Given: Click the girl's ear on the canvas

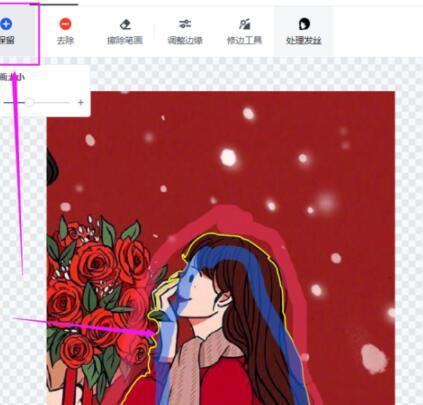Looking at the screenshot, I should coord(224,299).
